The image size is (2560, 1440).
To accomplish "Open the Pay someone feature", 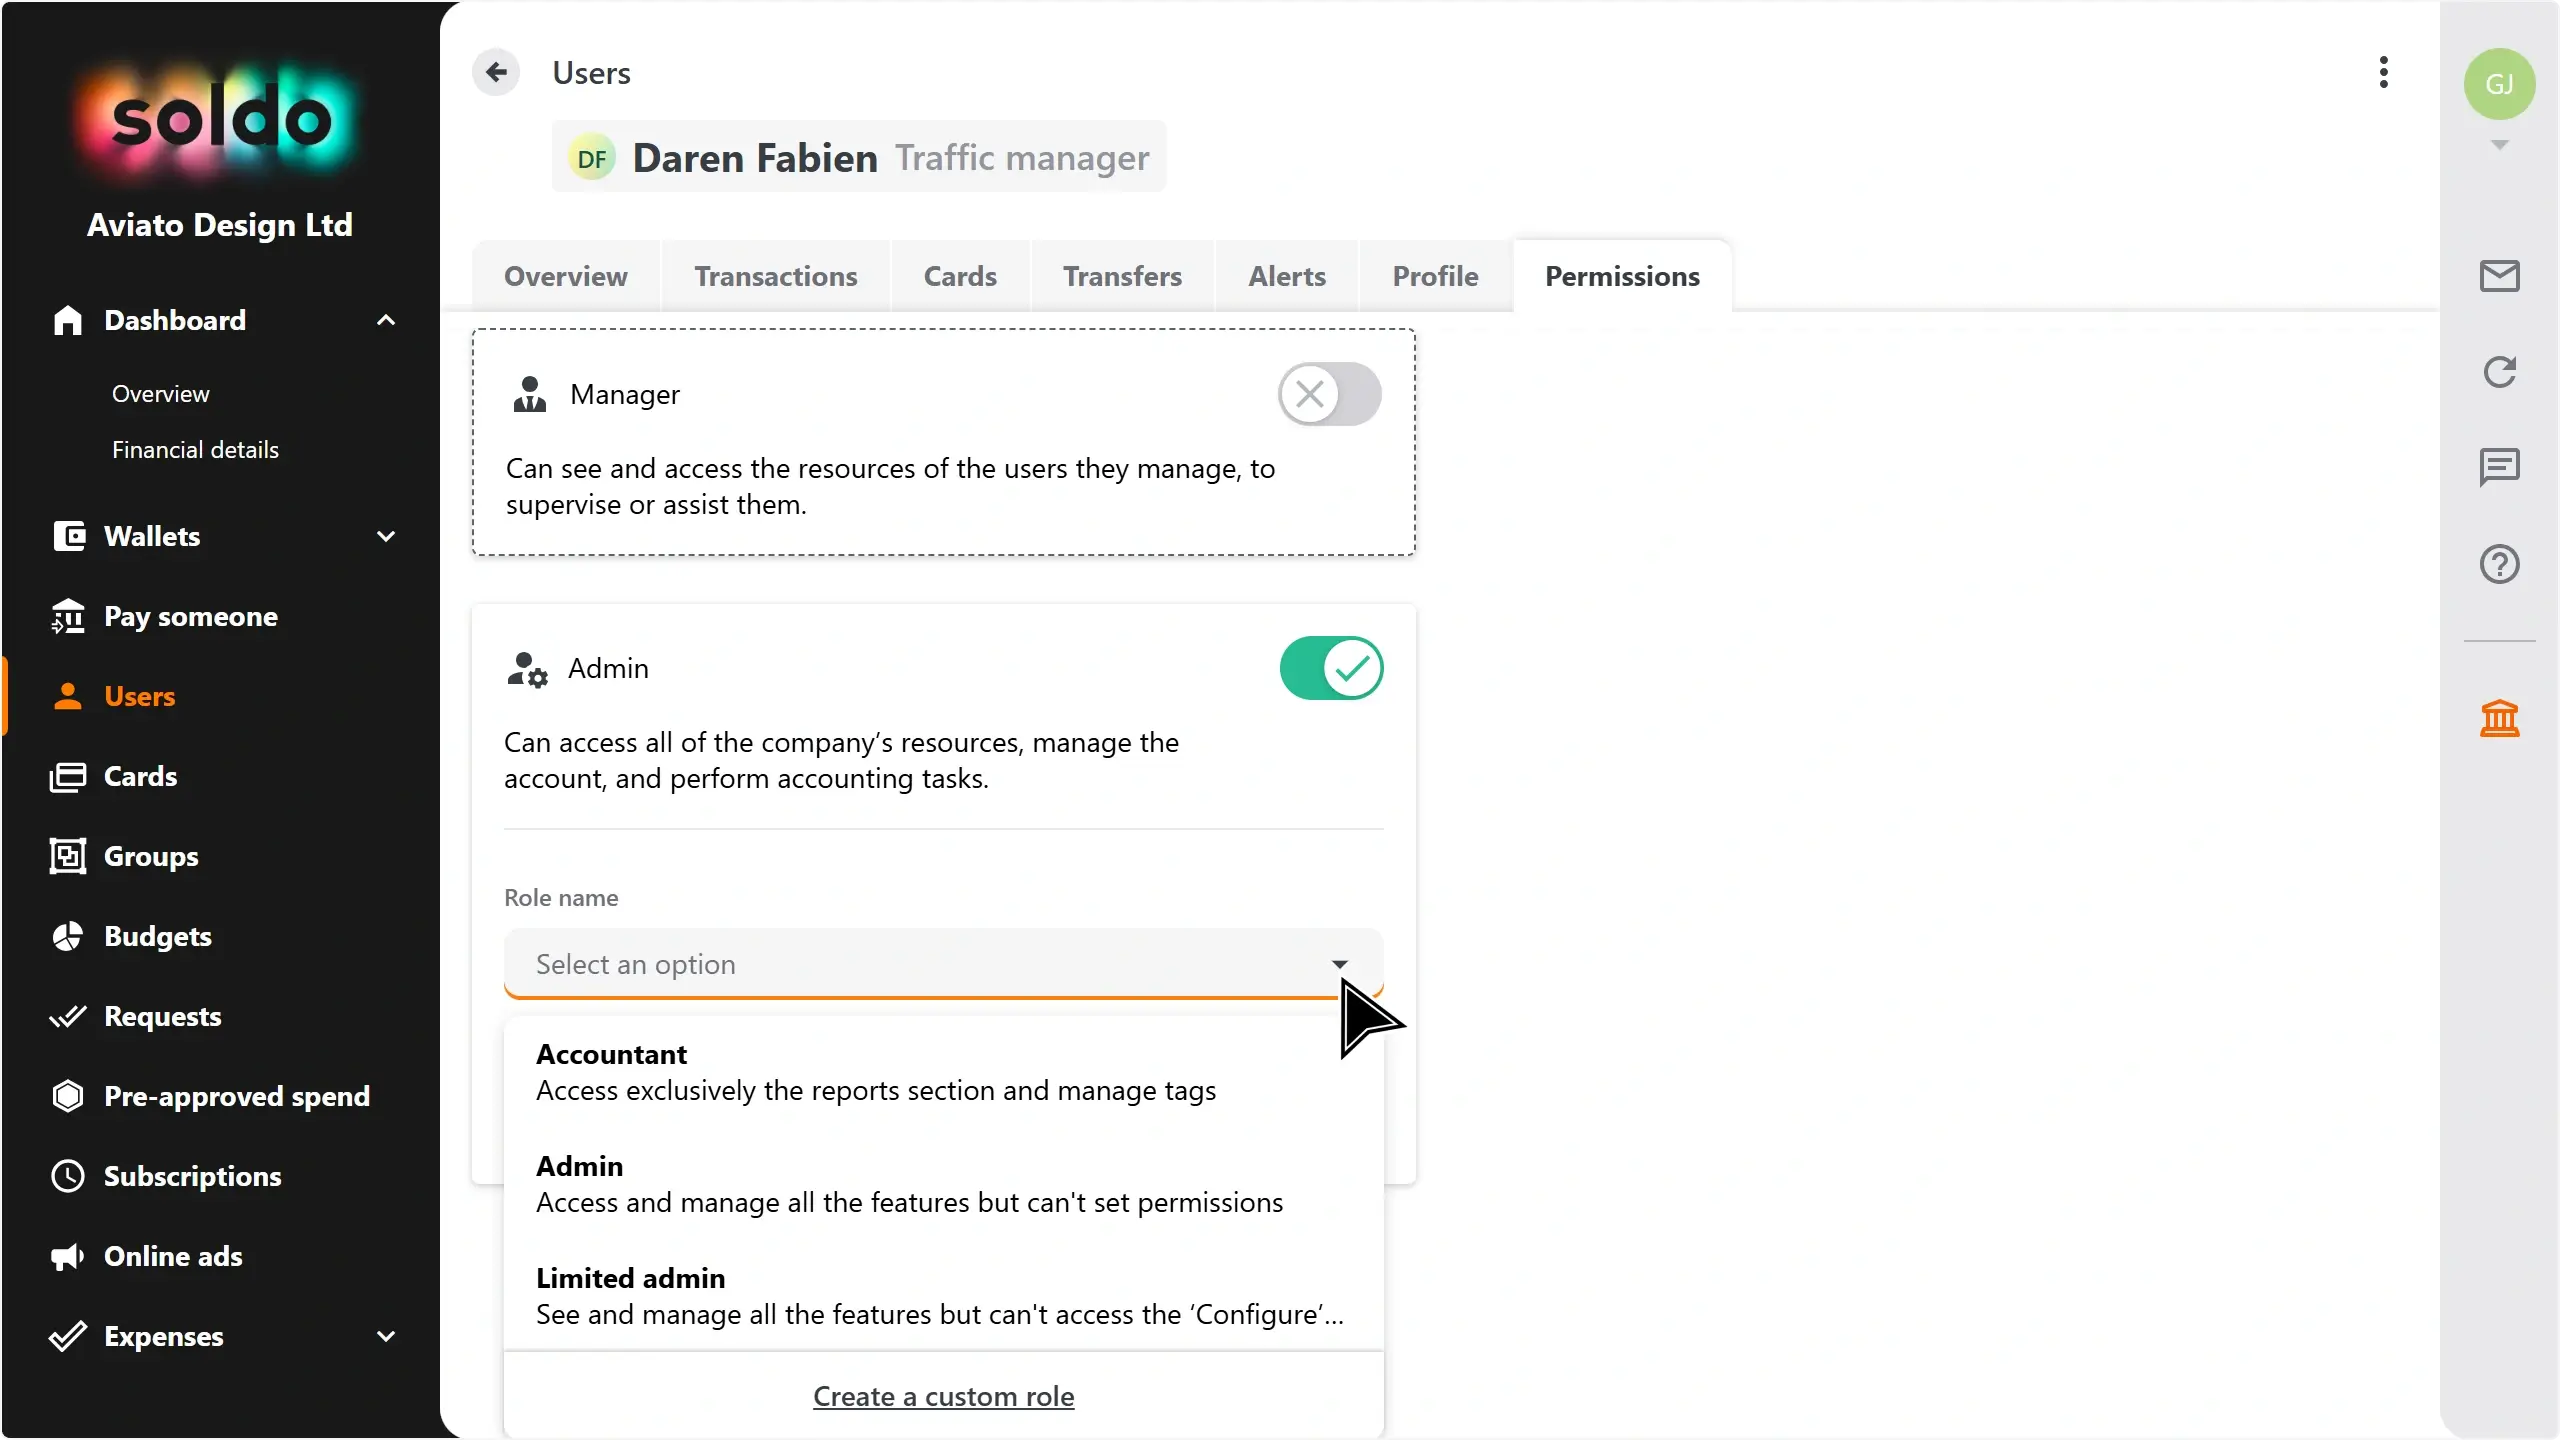I will pyautogui.click(x=190, y=617).
